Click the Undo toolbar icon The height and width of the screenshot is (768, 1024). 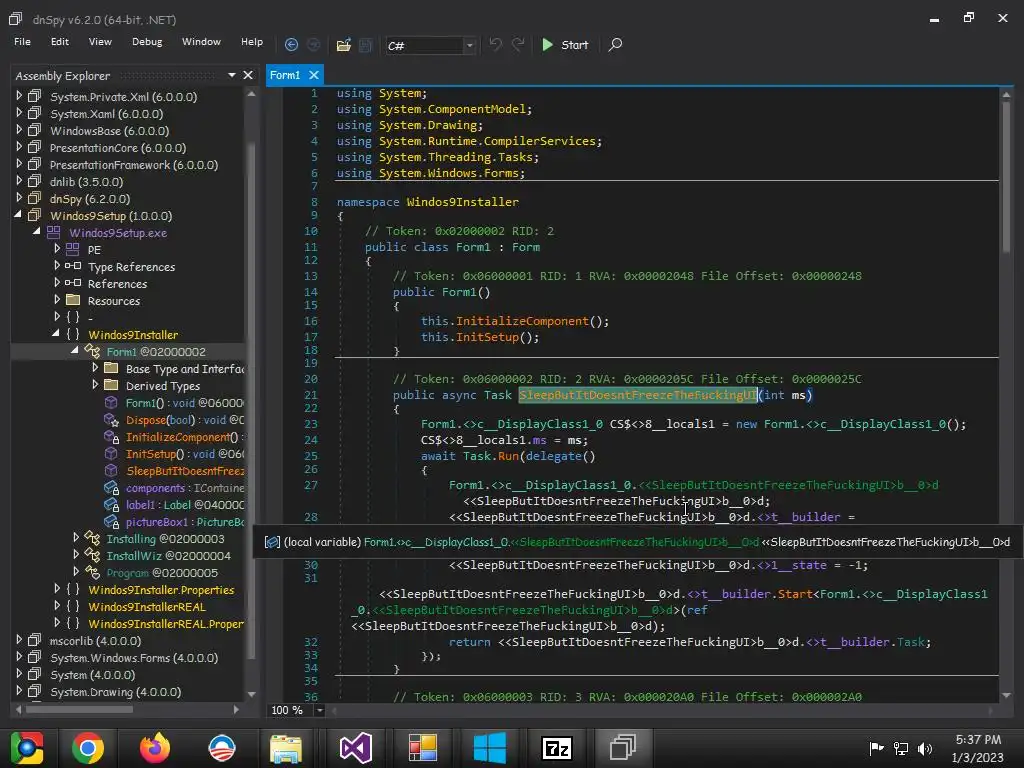coord(496,44)
